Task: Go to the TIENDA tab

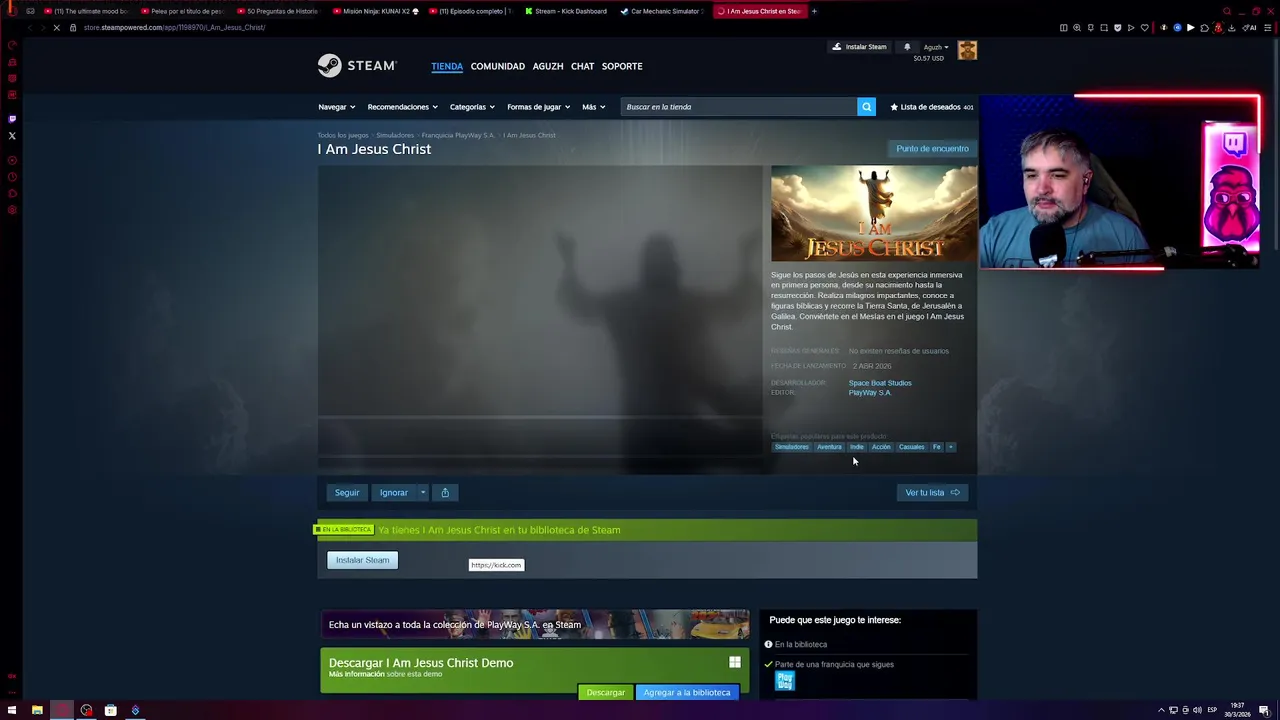Action: [447, 66]
